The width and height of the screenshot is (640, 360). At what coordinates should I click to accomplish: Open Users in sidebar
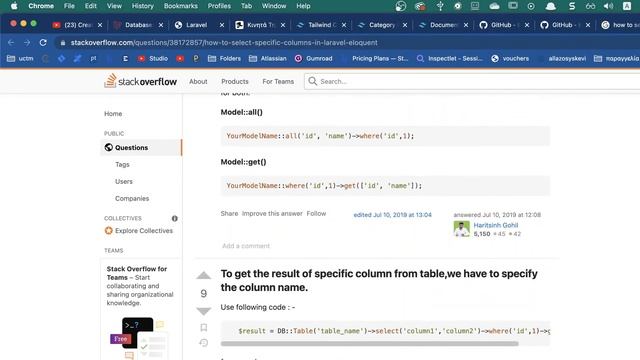124,181
